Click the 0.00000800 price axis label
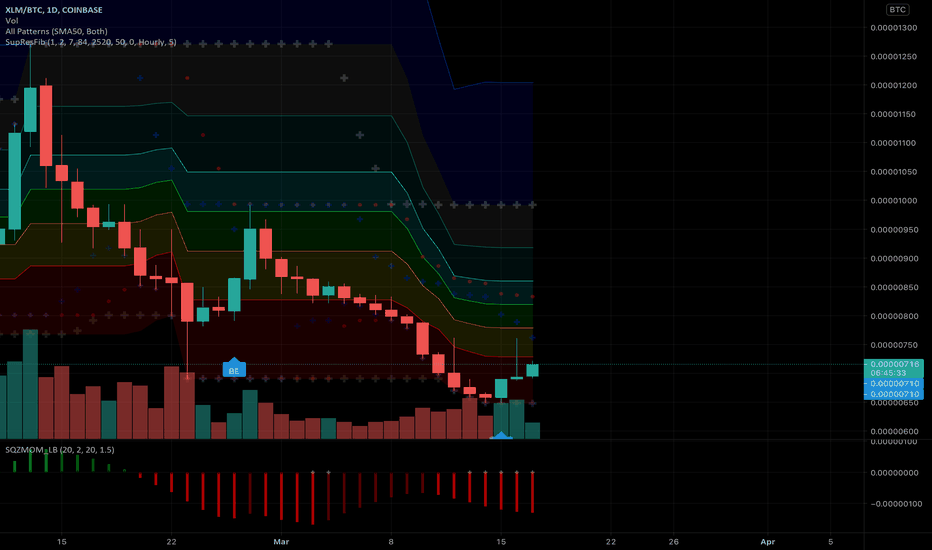Viewport: 932px width, 550px height. (893, 316)
